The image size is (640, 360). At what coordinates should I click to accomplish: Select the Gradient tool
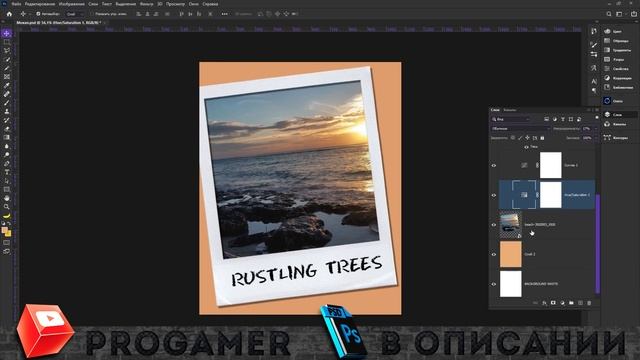[7, 137]
